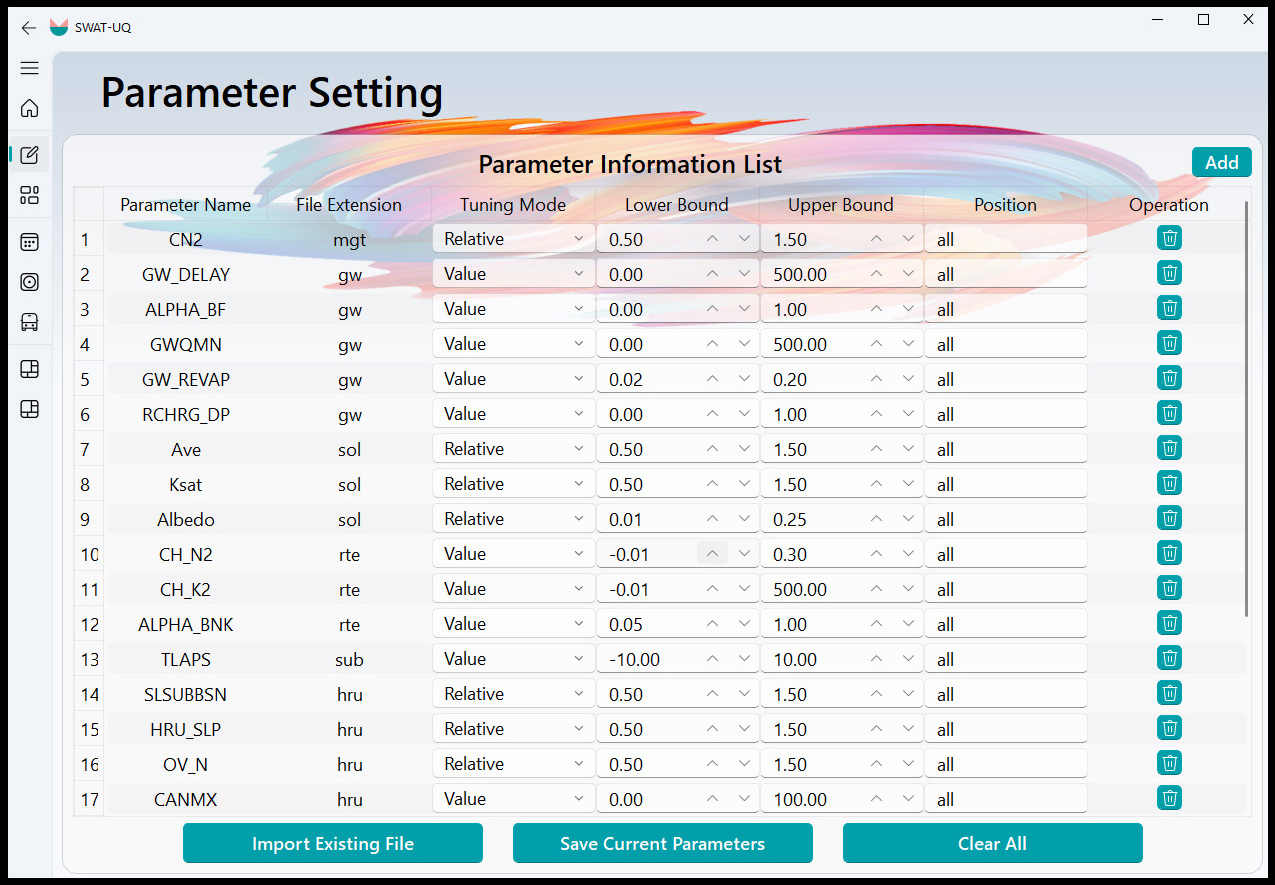The image size is (1275, 885).
Task: Open Tuning Mode dropdown for TLAPS
Action: (513, 659)
